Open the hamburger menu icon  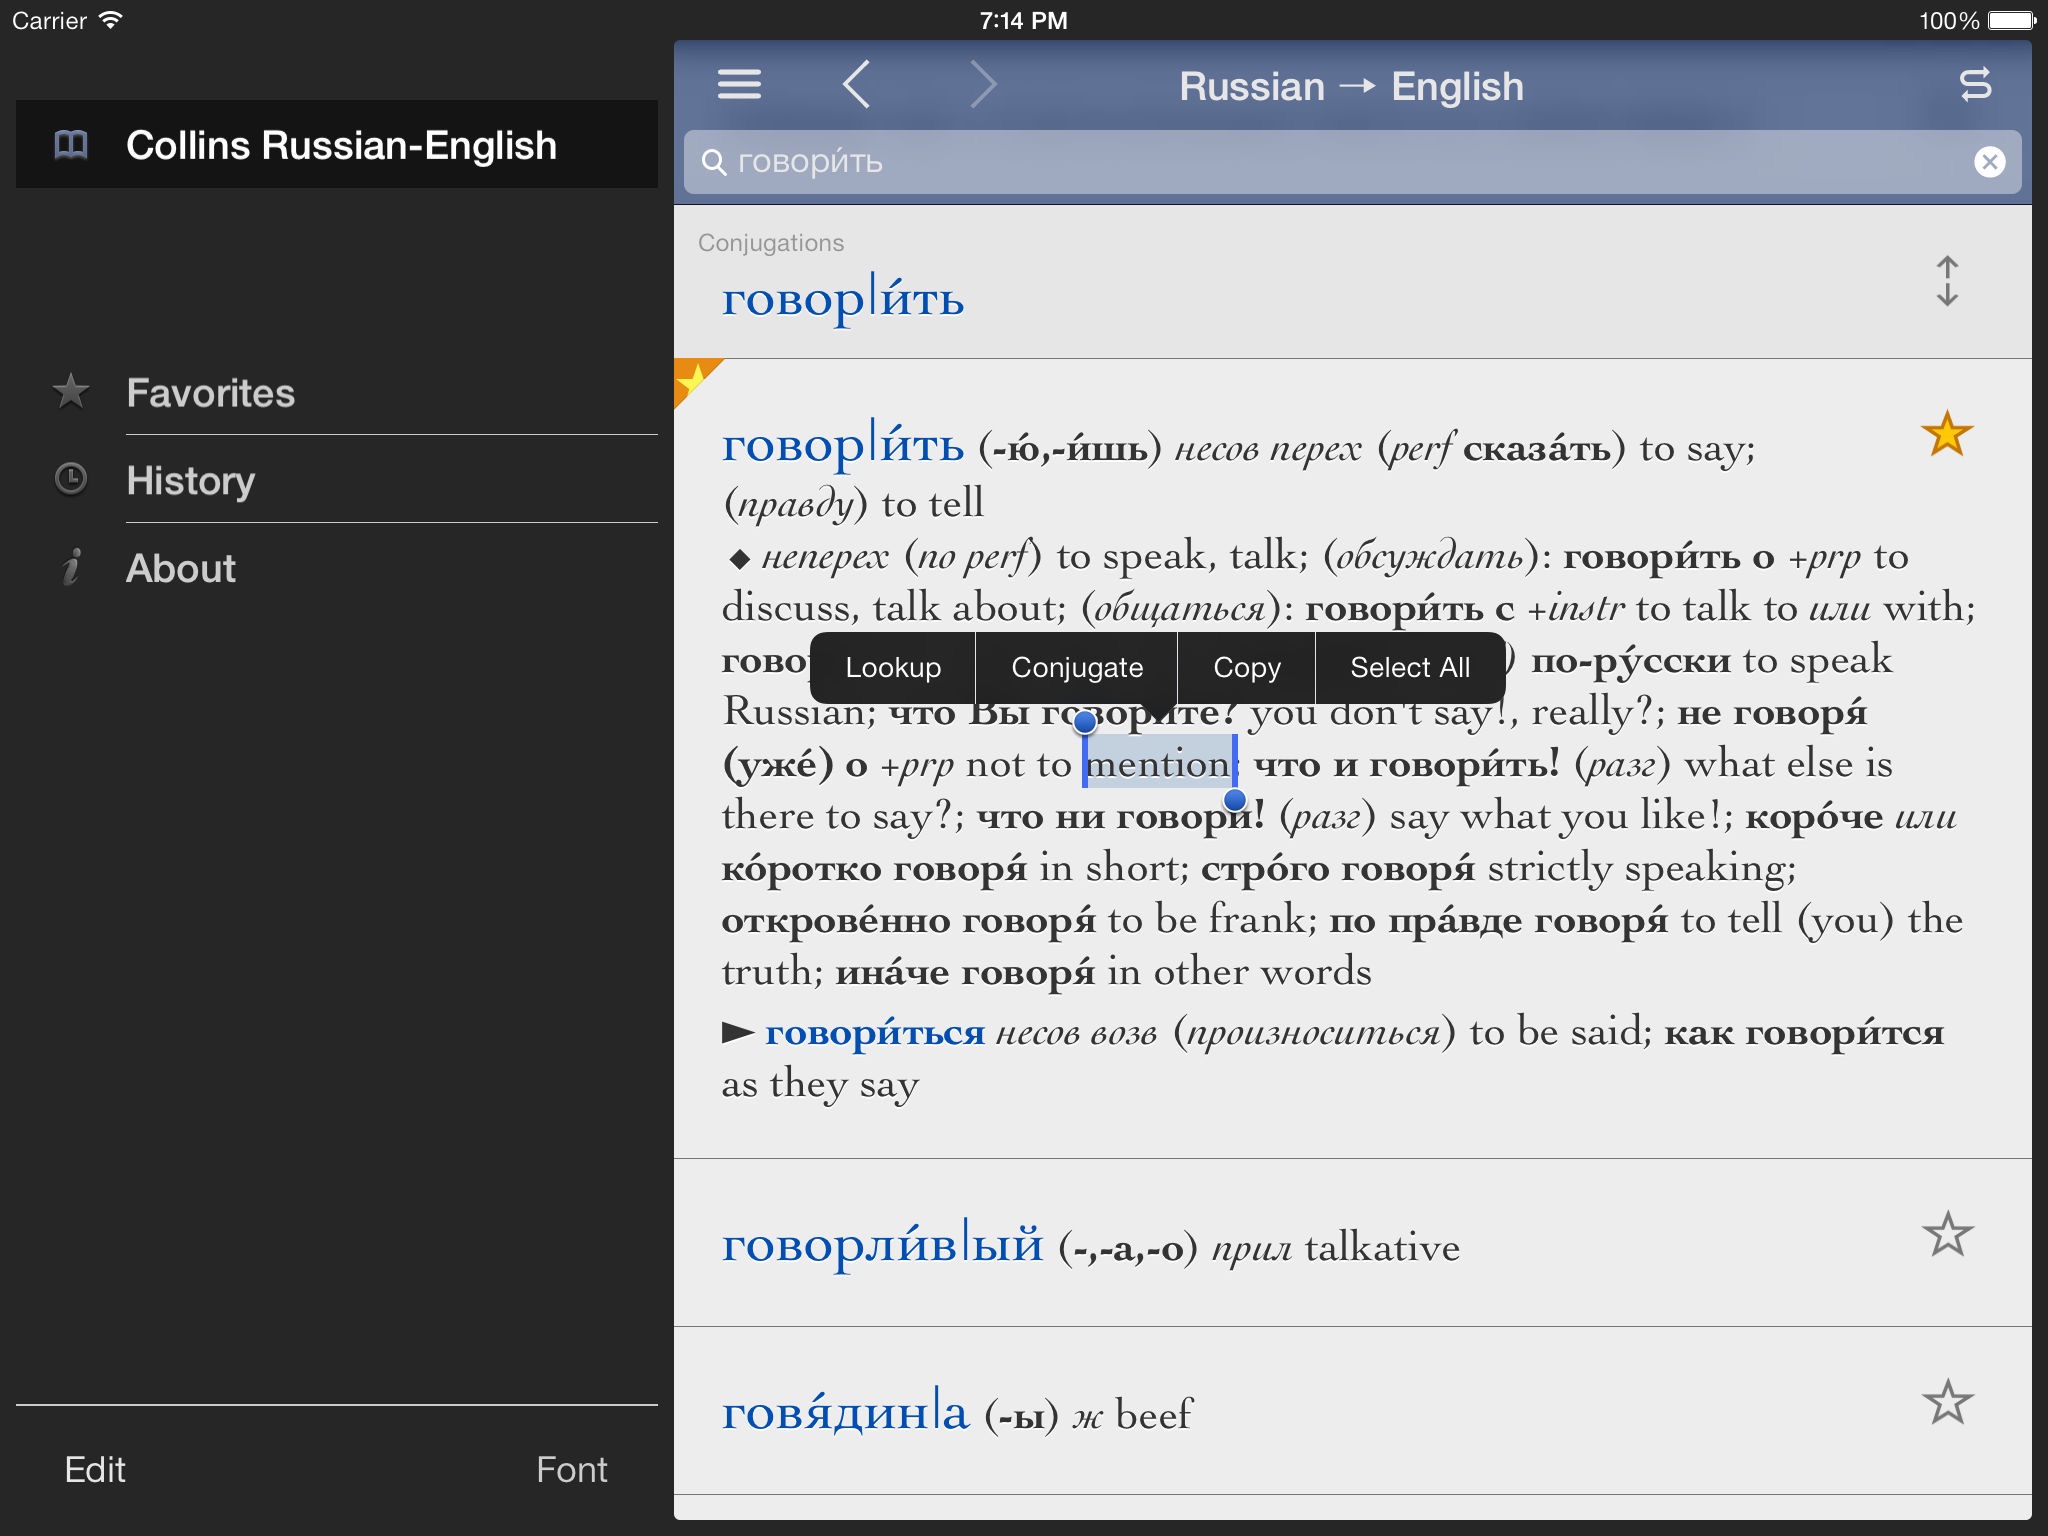tap(739, 85)
